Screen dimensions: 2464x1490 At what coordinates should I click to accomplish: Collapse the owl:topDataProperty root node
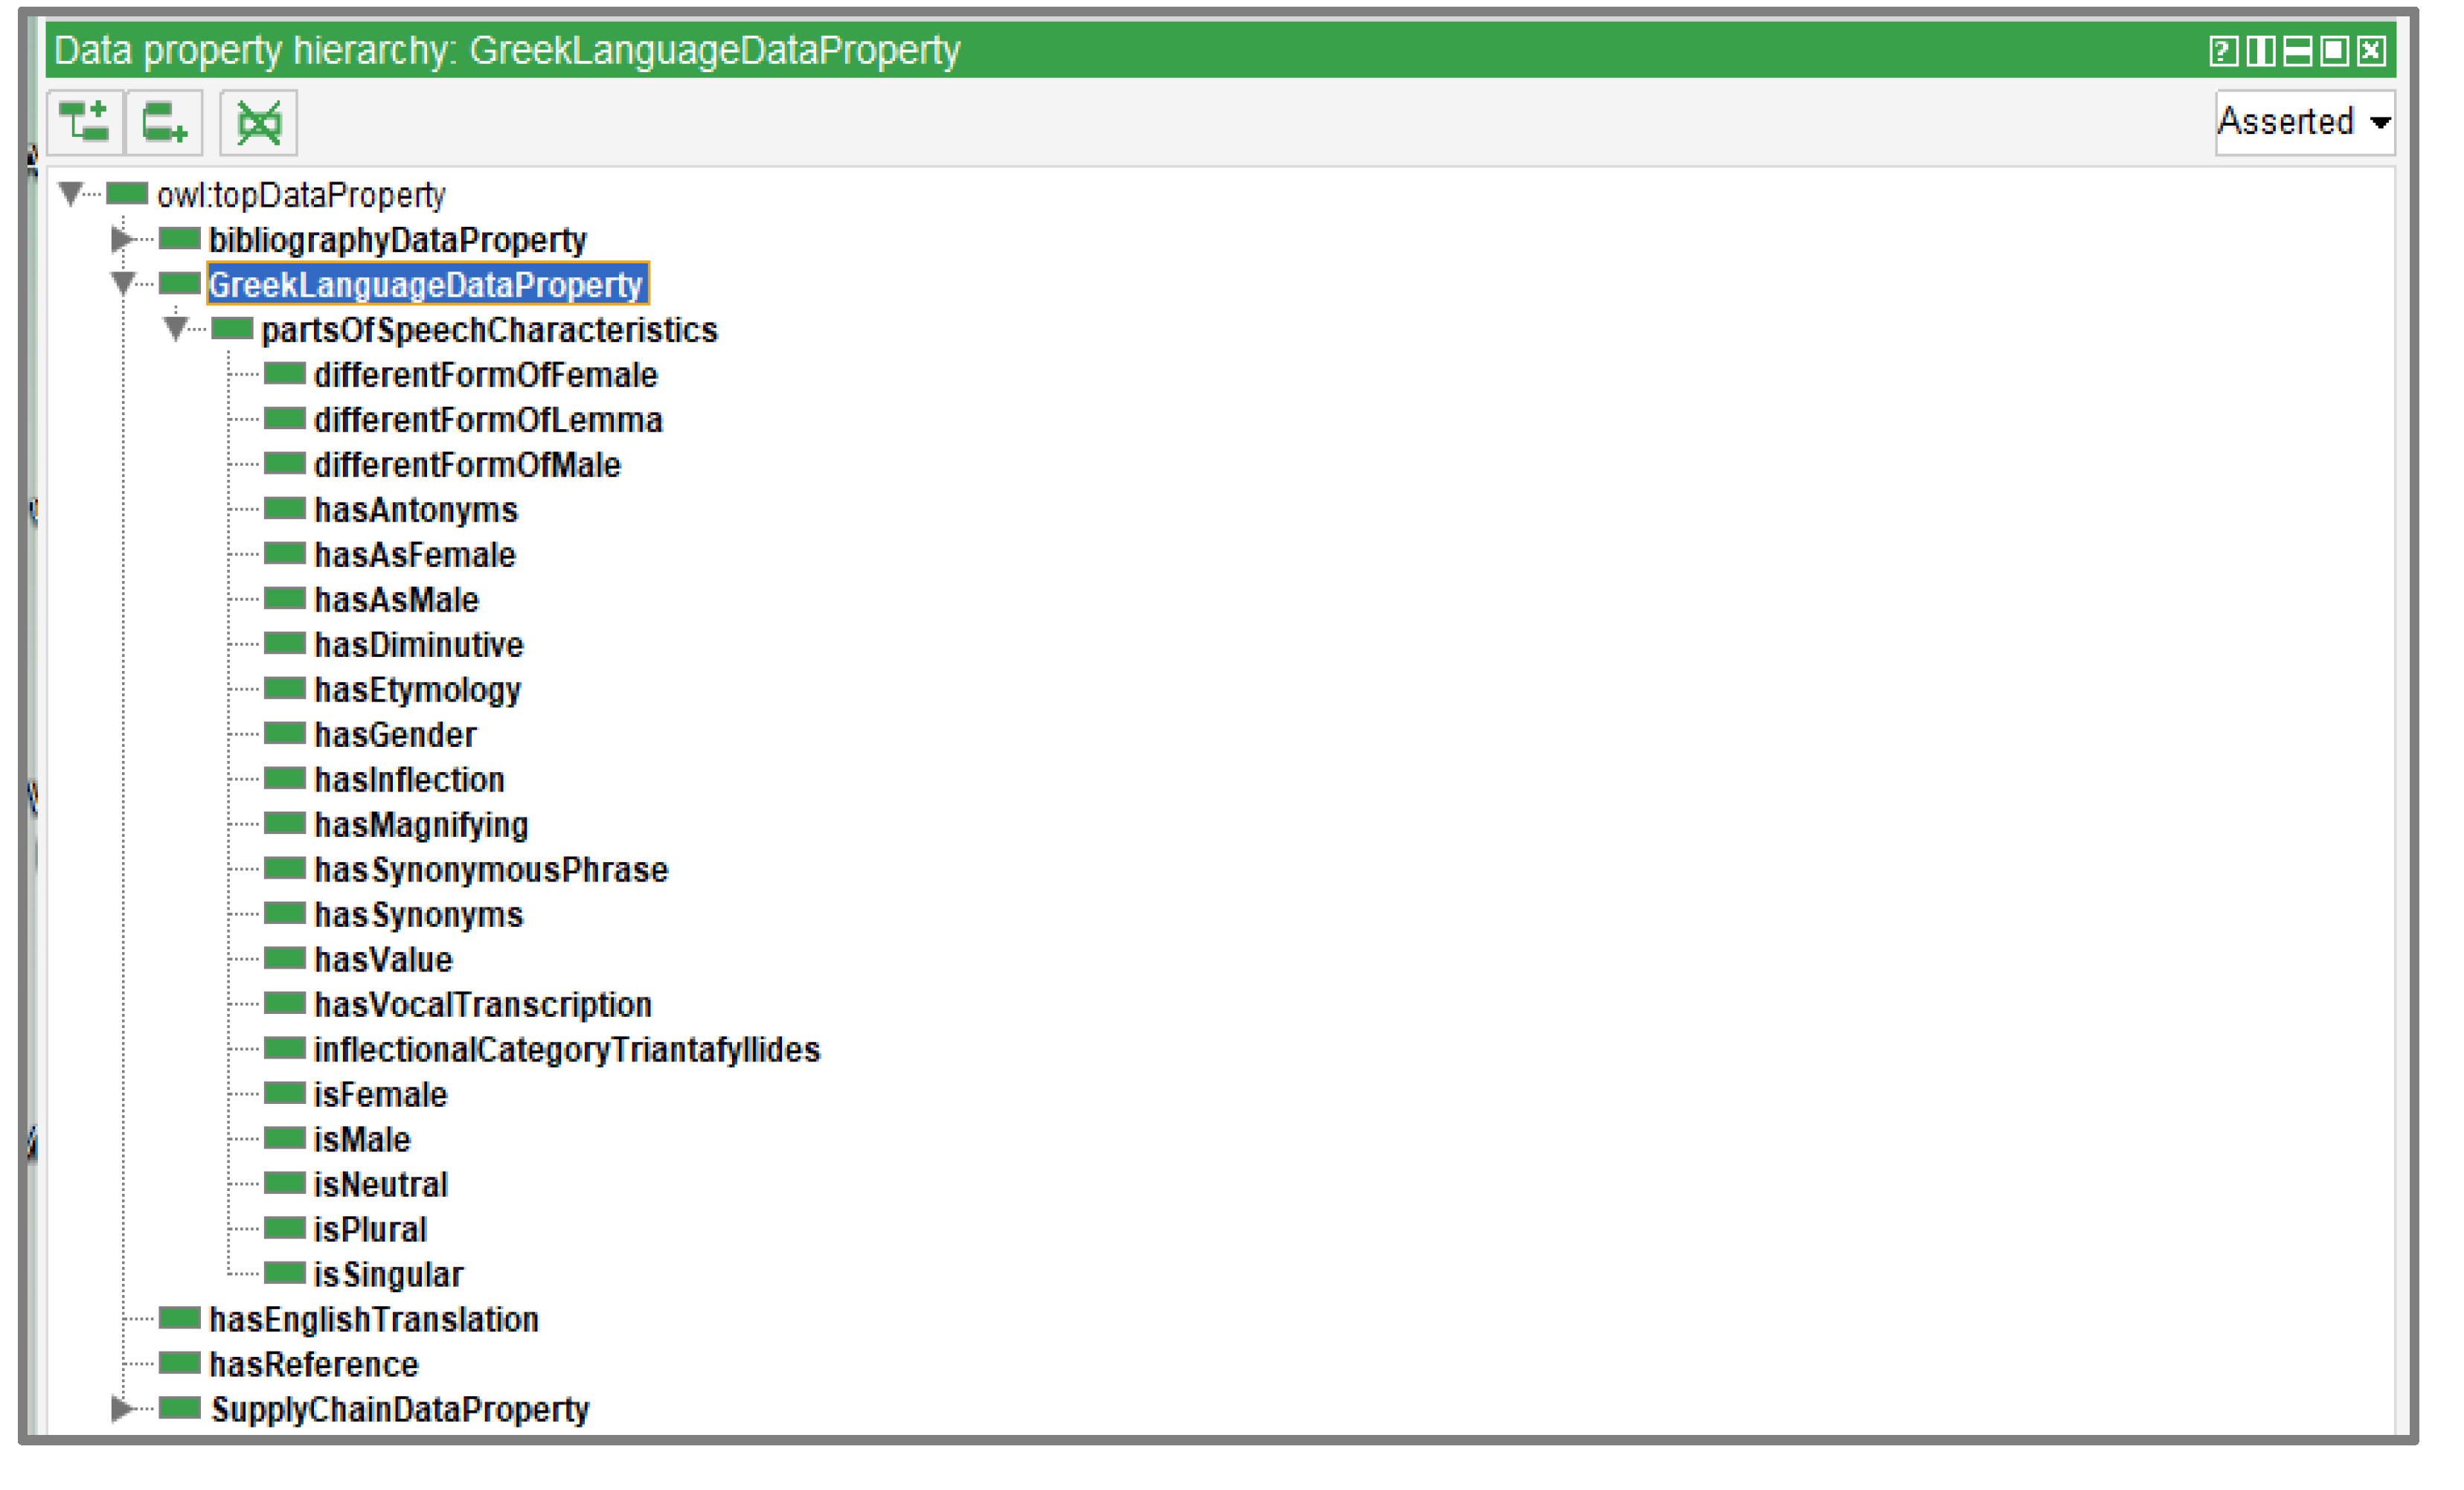[x=70, y=193]
